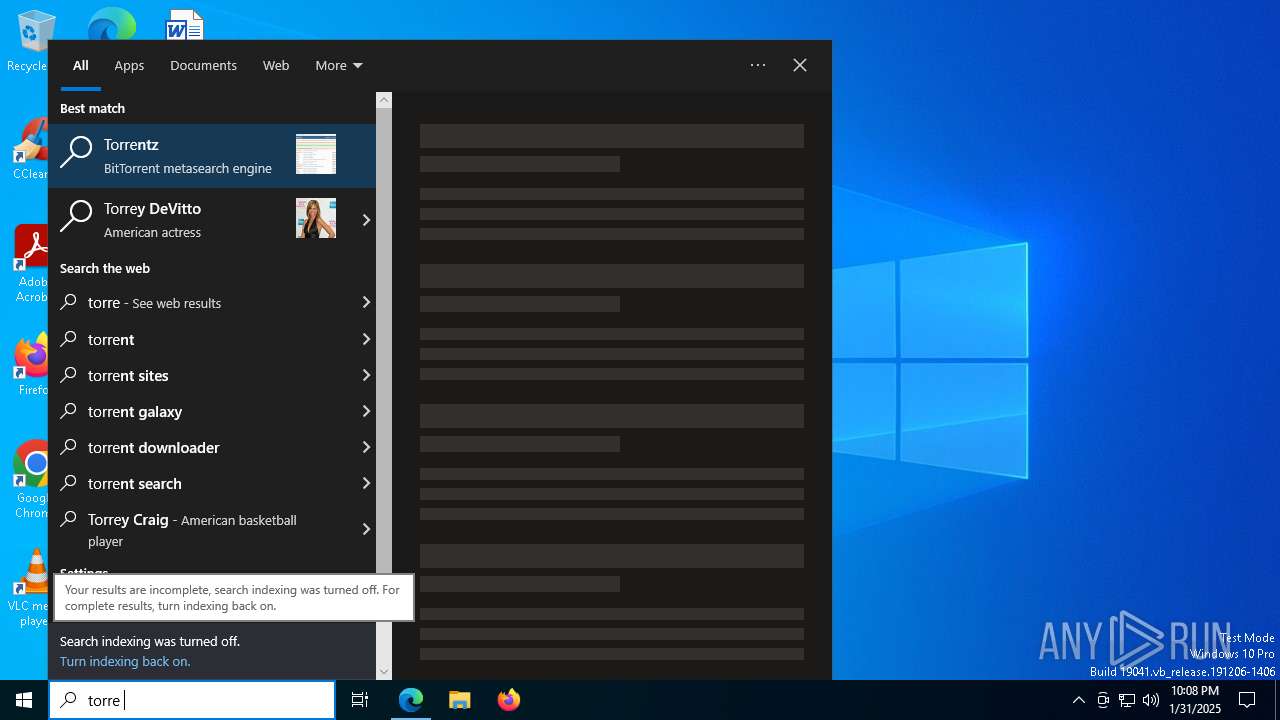
Task: Click the tray icon left of network
Action: coord(1103,700)
